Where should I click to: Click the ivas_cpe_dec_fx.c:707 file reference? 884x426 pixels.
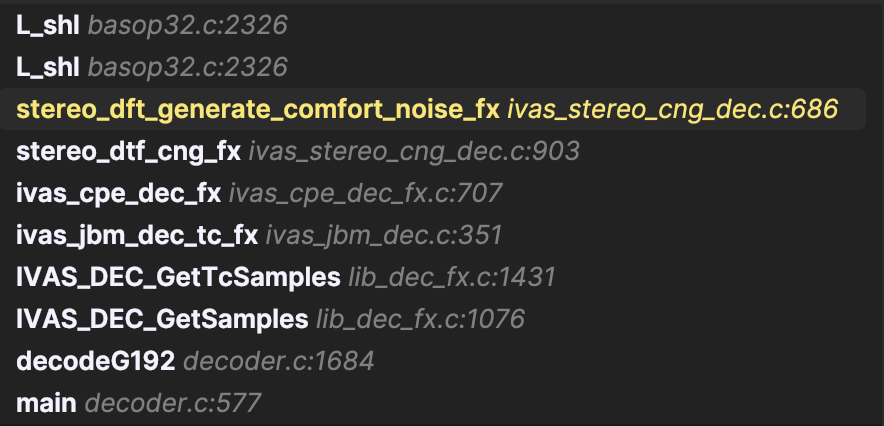coord(365,194)
